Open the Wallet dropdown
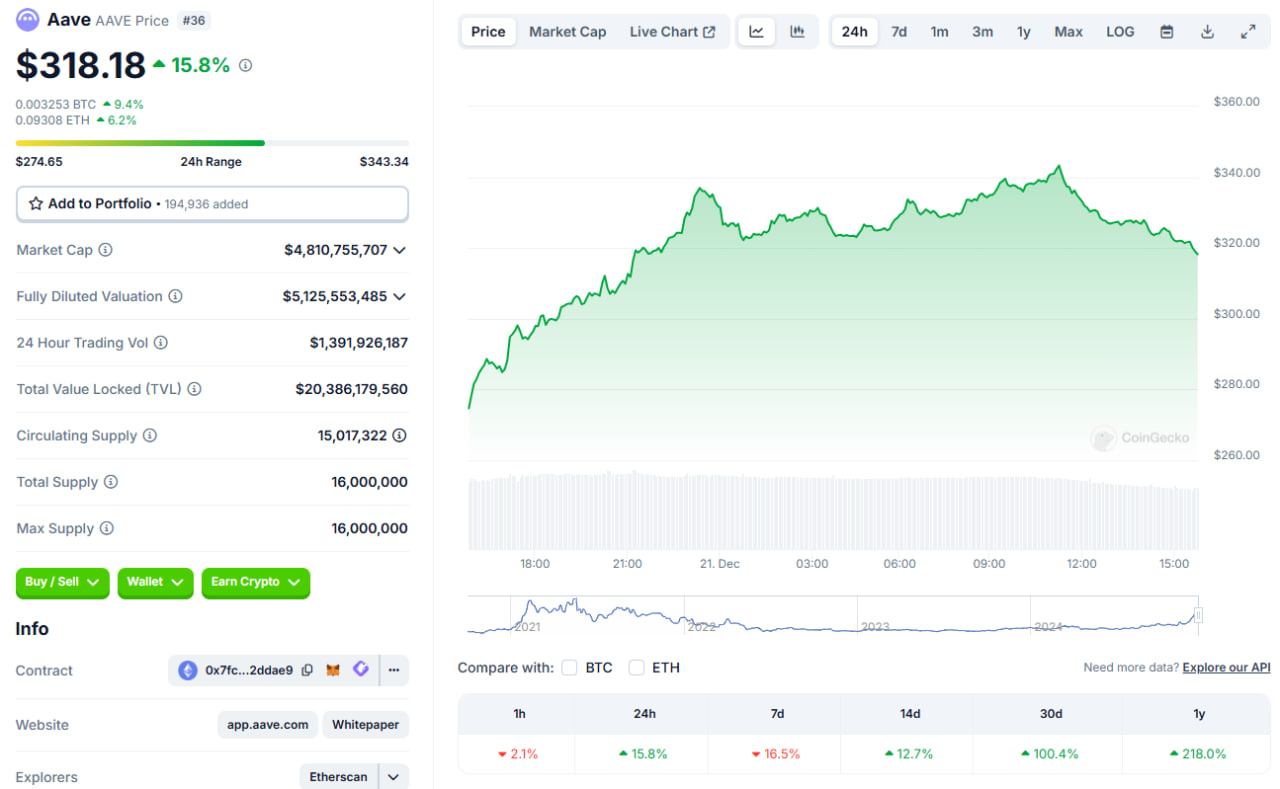The width and height of the screenshot is (1280, 789). point(155,583)
